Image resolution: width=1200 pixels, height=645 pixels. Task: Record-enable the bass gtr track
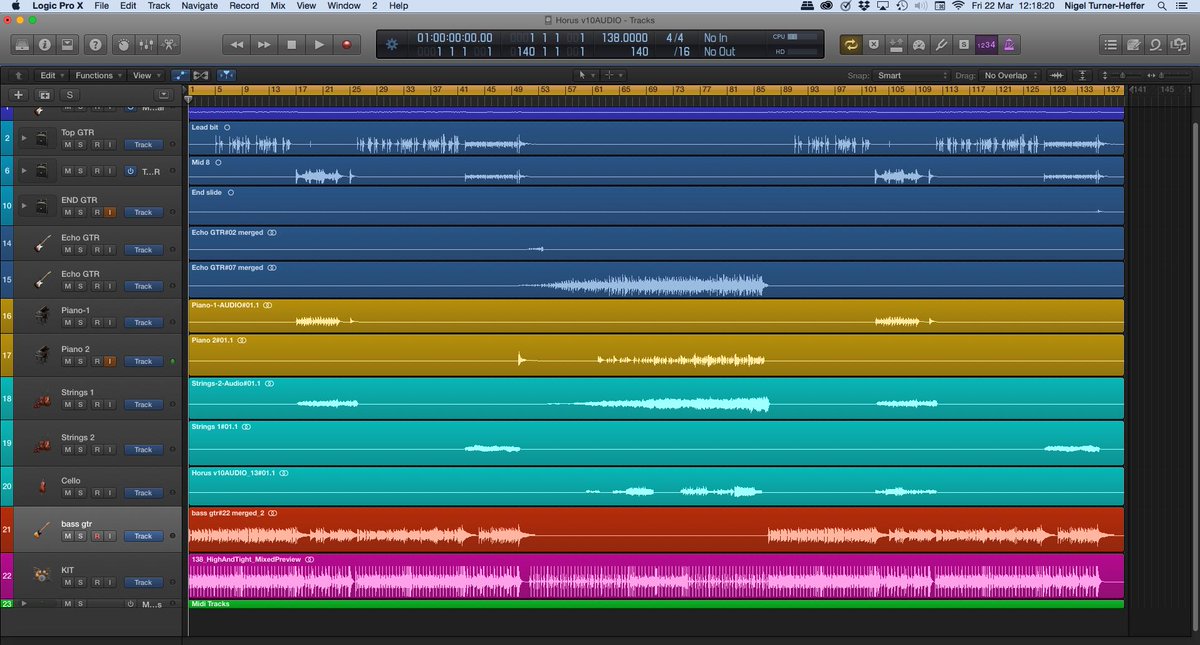(96, 536)
